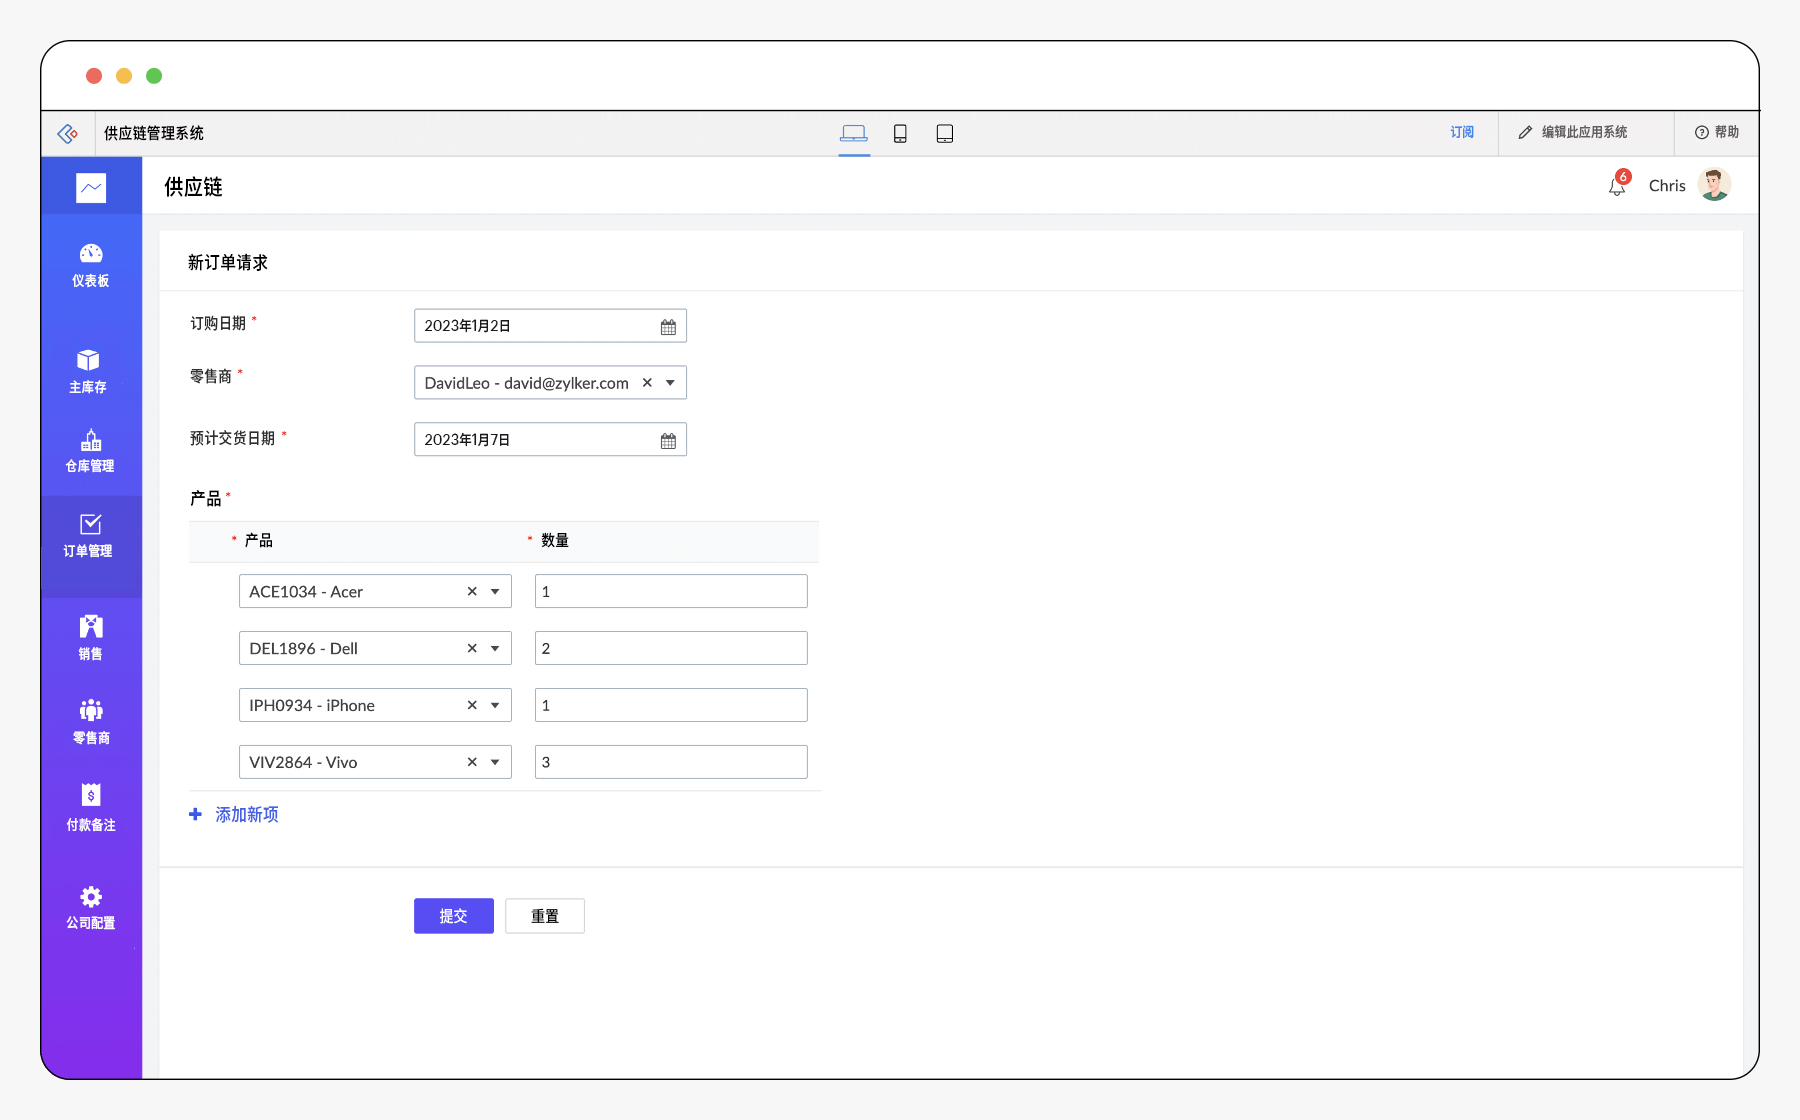Click Chris profile avatar
Image resolution: width=1800 pixels, height=1120 pixels.
pyautogui.click(x=1714, y=185)
